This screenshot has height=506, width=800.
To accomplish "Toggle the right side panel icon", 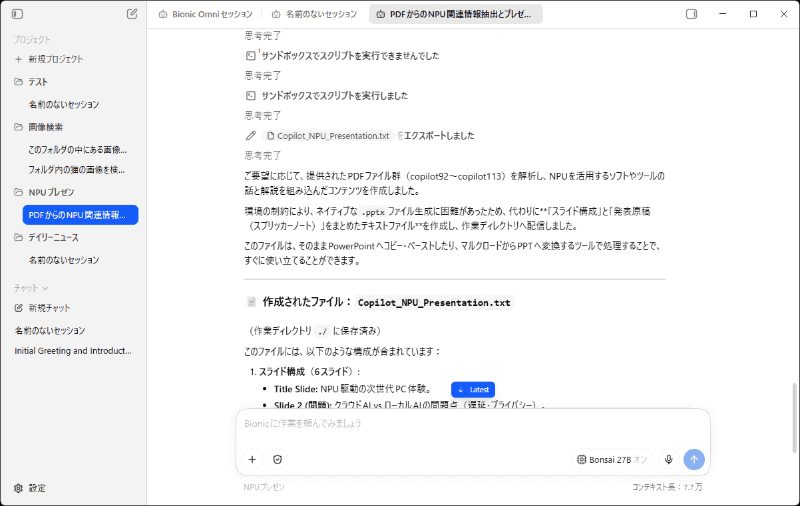I will (691, 14).
